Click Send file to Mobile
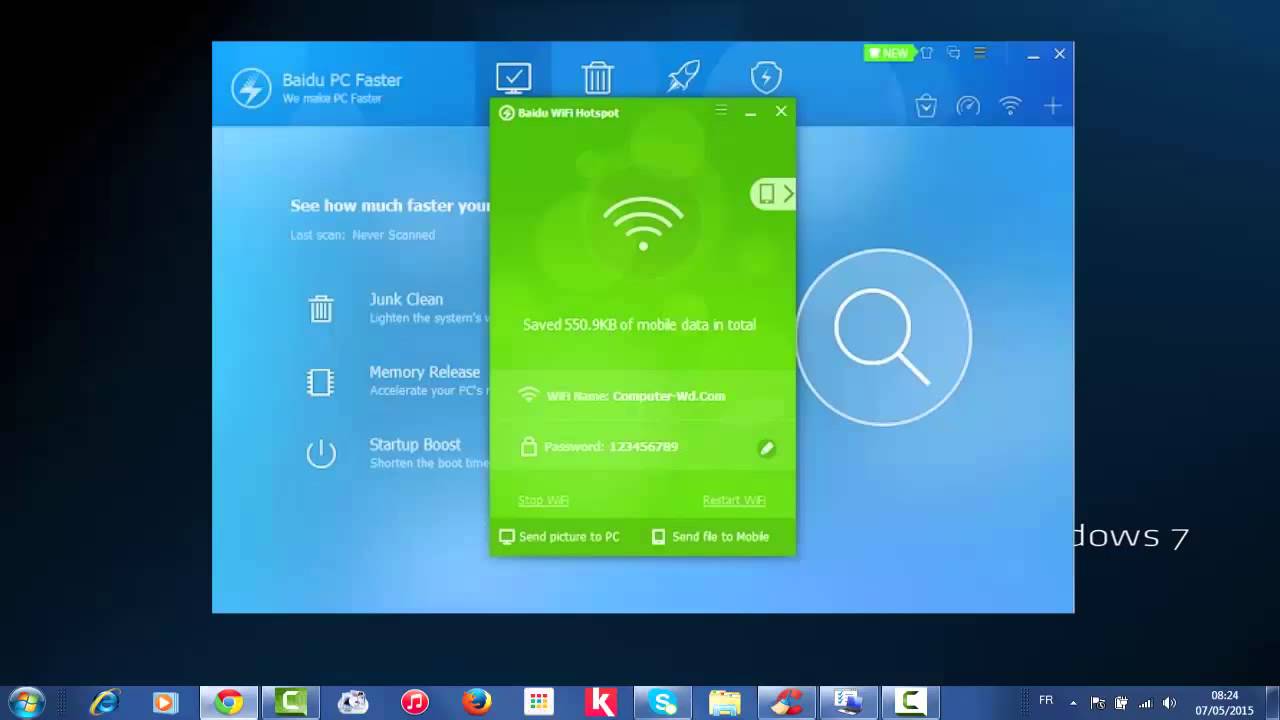 click(x=710, y=537)
